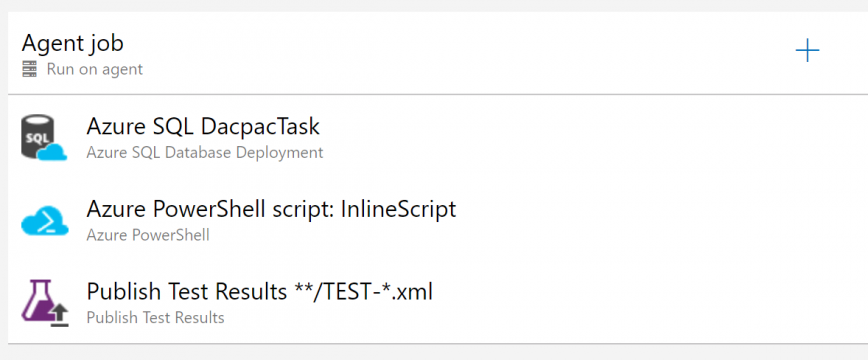The image size is (868, 360).
Task: Click the plus icon to add a task
Action: tap(807, 51)
